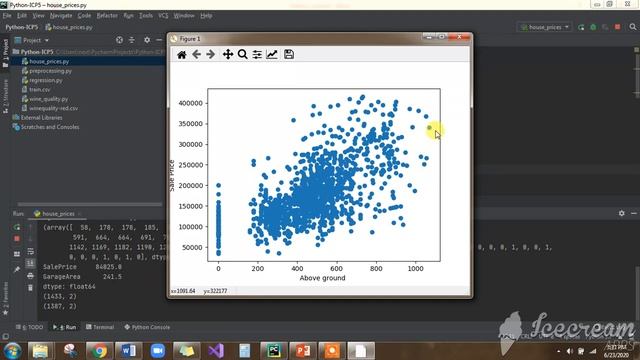This screenshot has height=360, width=640.
Task: Open Run panel settings gear
Action: click(622, 213)
